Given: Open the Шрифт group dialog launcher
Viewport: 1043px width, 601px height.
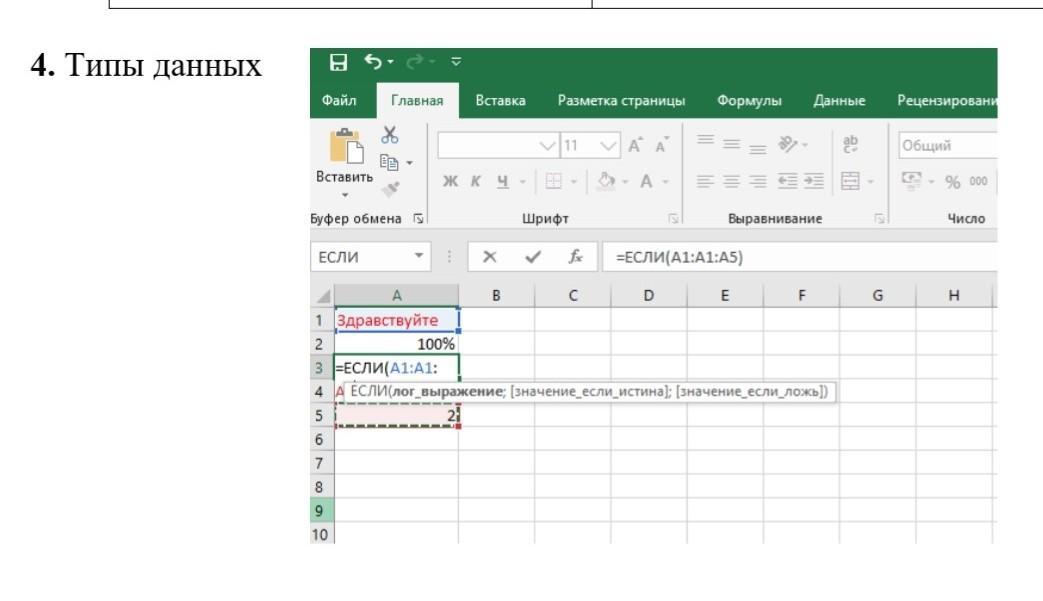Looking at the screenshot, I should (x=673, y=219).
